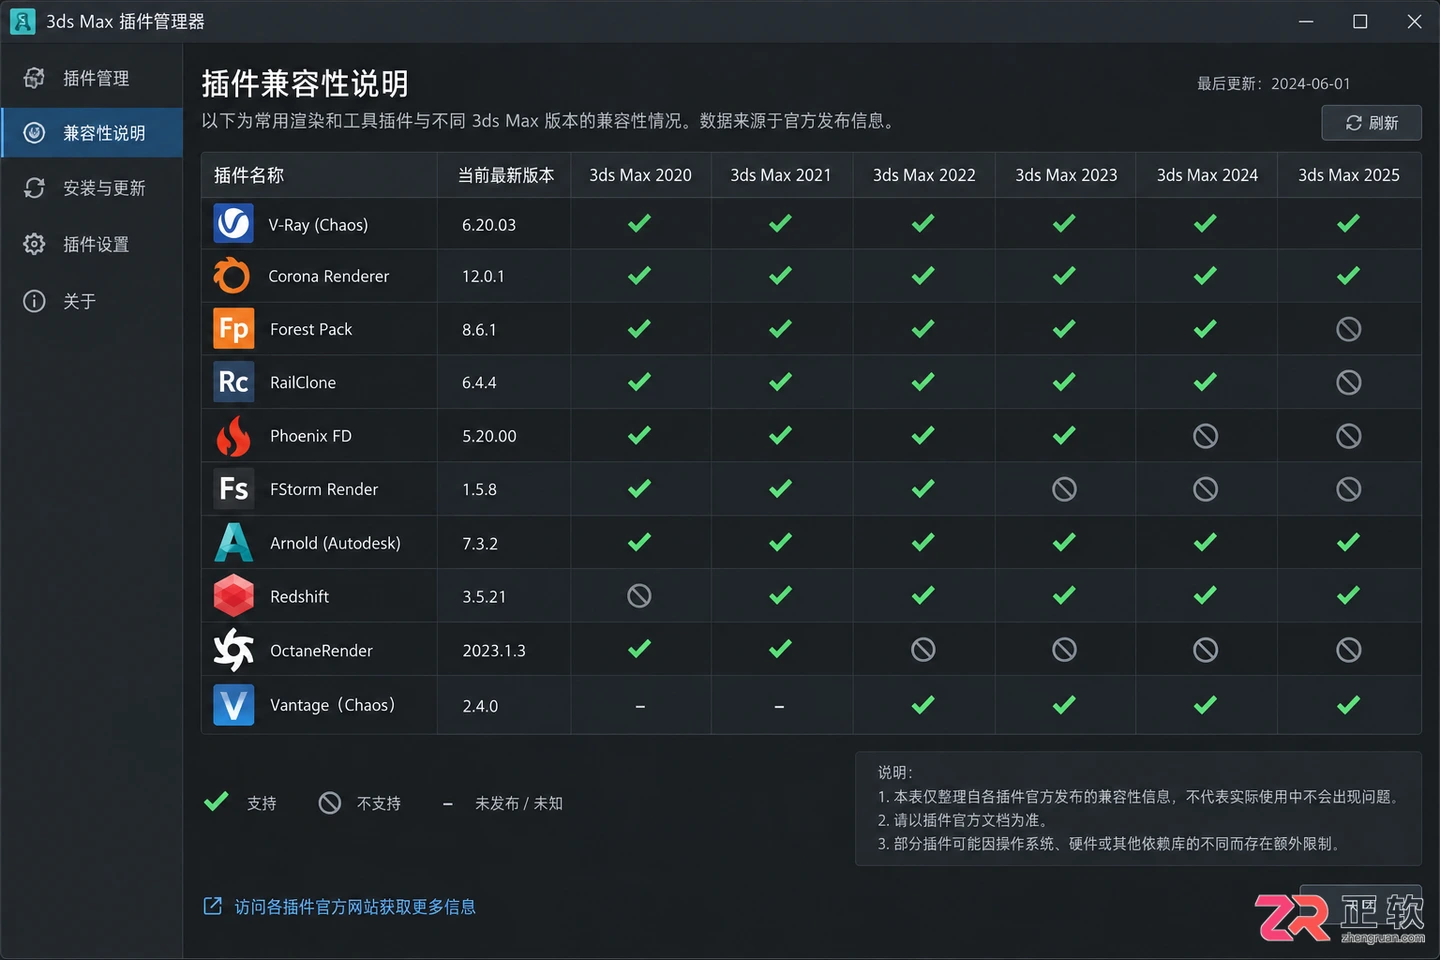This screenshot has height=960, width=1440.
Task: Click Redshift's unsupported icon under 3ds Max 2020
Action: click(x=639, y=596)
